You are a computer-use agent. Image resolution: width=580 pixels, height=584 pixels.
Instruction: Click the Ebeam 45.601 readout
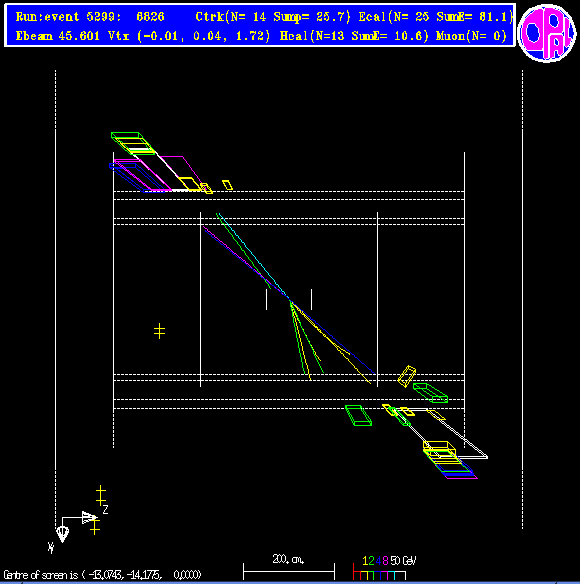coord(58,36)
